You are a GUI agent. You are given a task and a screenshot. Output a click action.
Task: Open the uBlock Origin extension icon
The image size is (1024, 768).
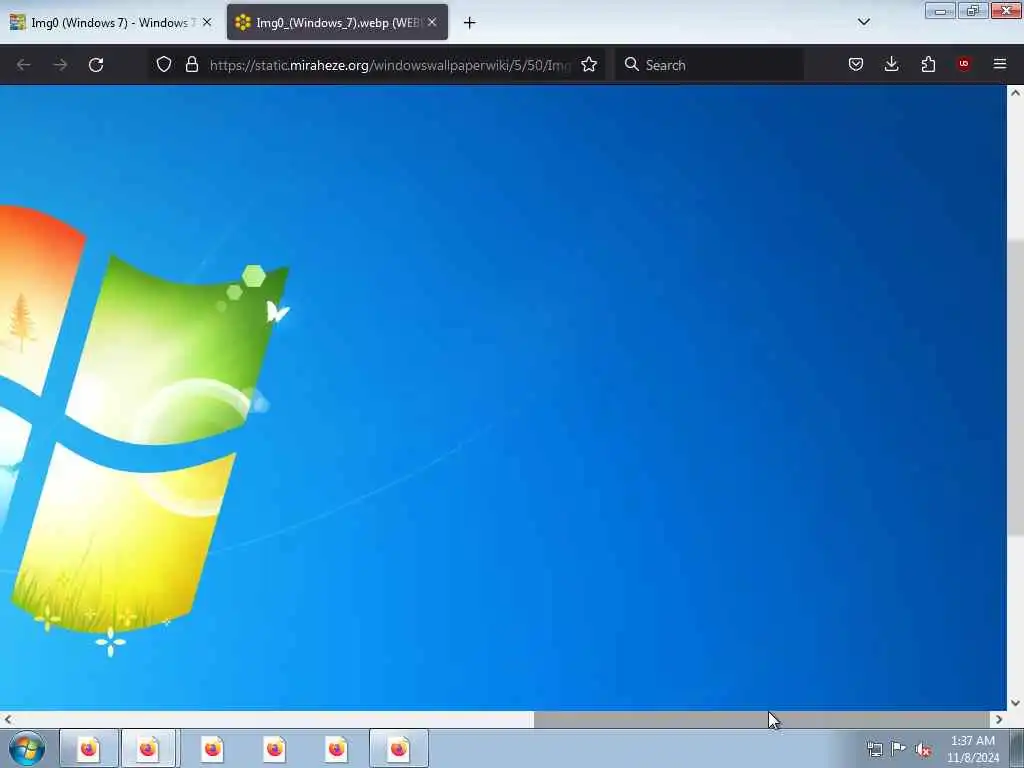[x=964, y=64]
